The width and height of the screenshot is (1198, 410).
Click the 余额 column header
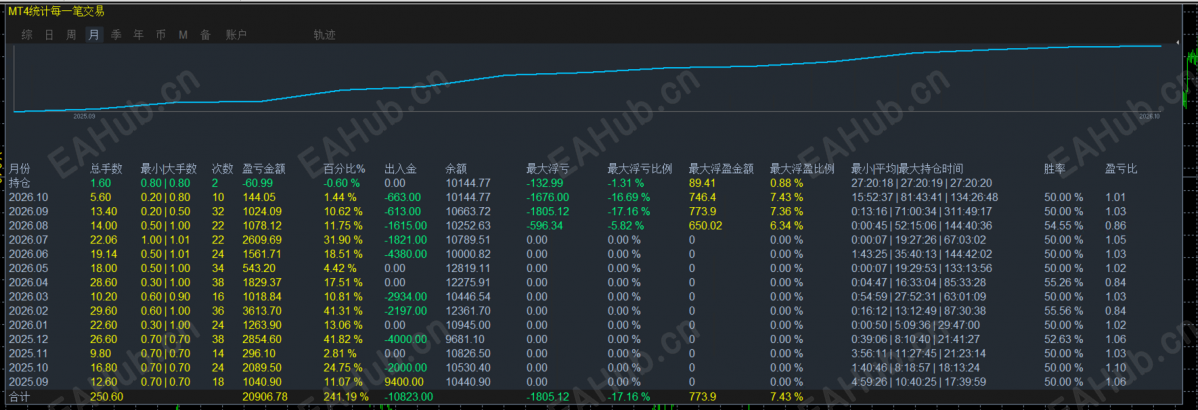[456, 169]
